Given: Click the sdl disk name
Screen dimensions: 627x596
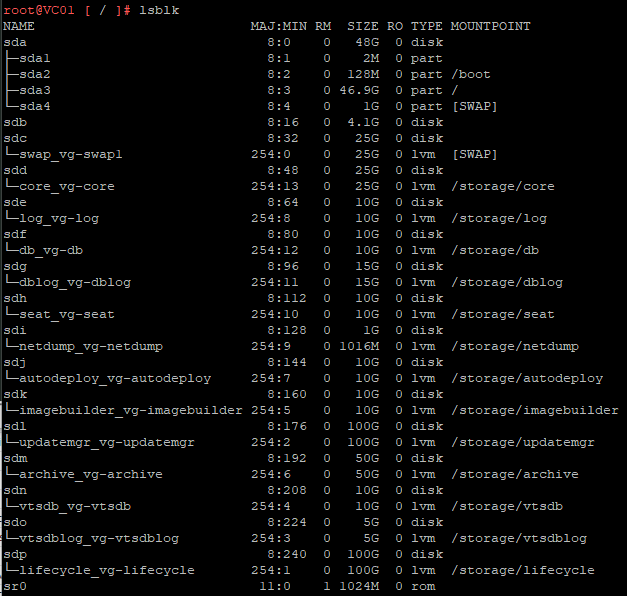Looking at the screenshot, I should pyautogui.click(x=15, y=426).
